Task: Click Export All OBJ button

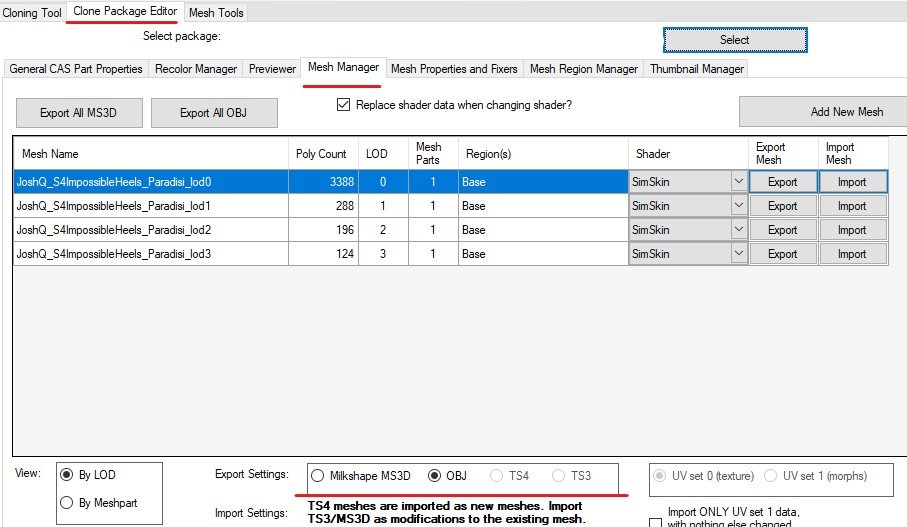Action: pyautogui.click(x=213, y=113)
